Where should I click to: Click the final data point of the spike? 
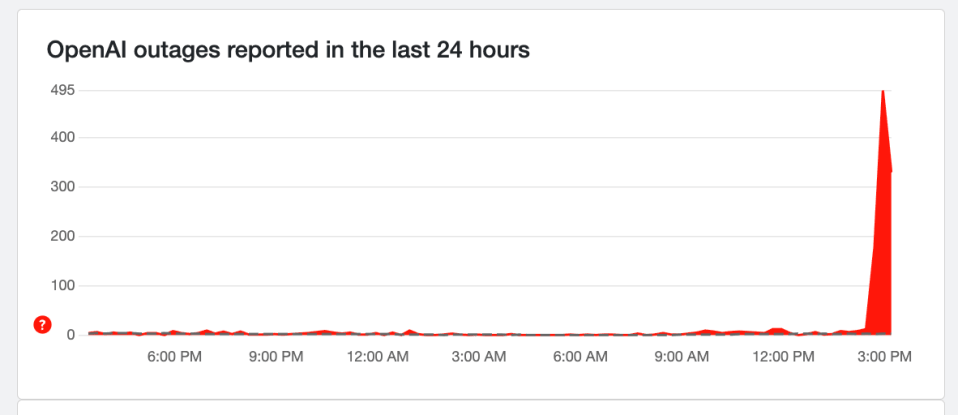point(891,172)
